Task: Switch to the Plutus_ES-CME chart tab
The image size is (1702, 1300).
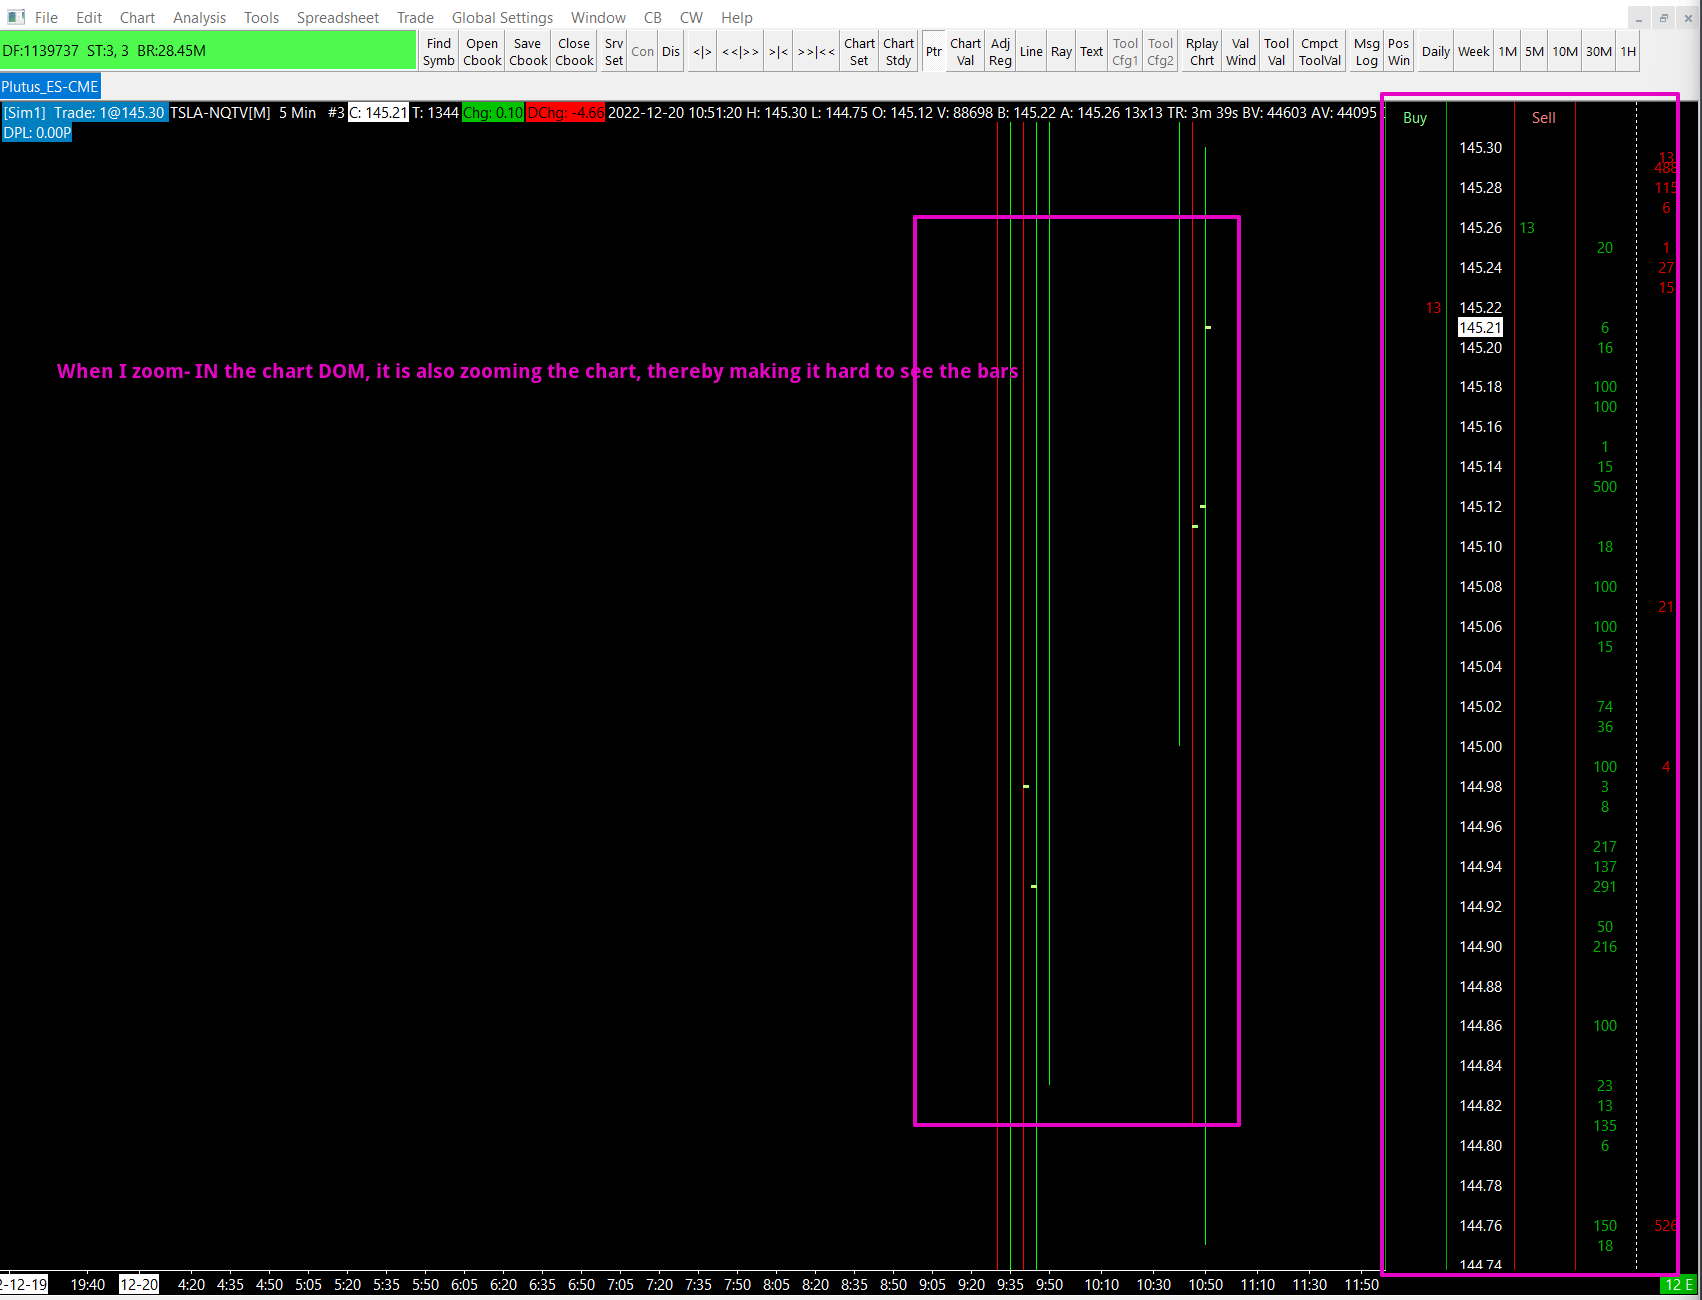Action: tap(50, 87)
